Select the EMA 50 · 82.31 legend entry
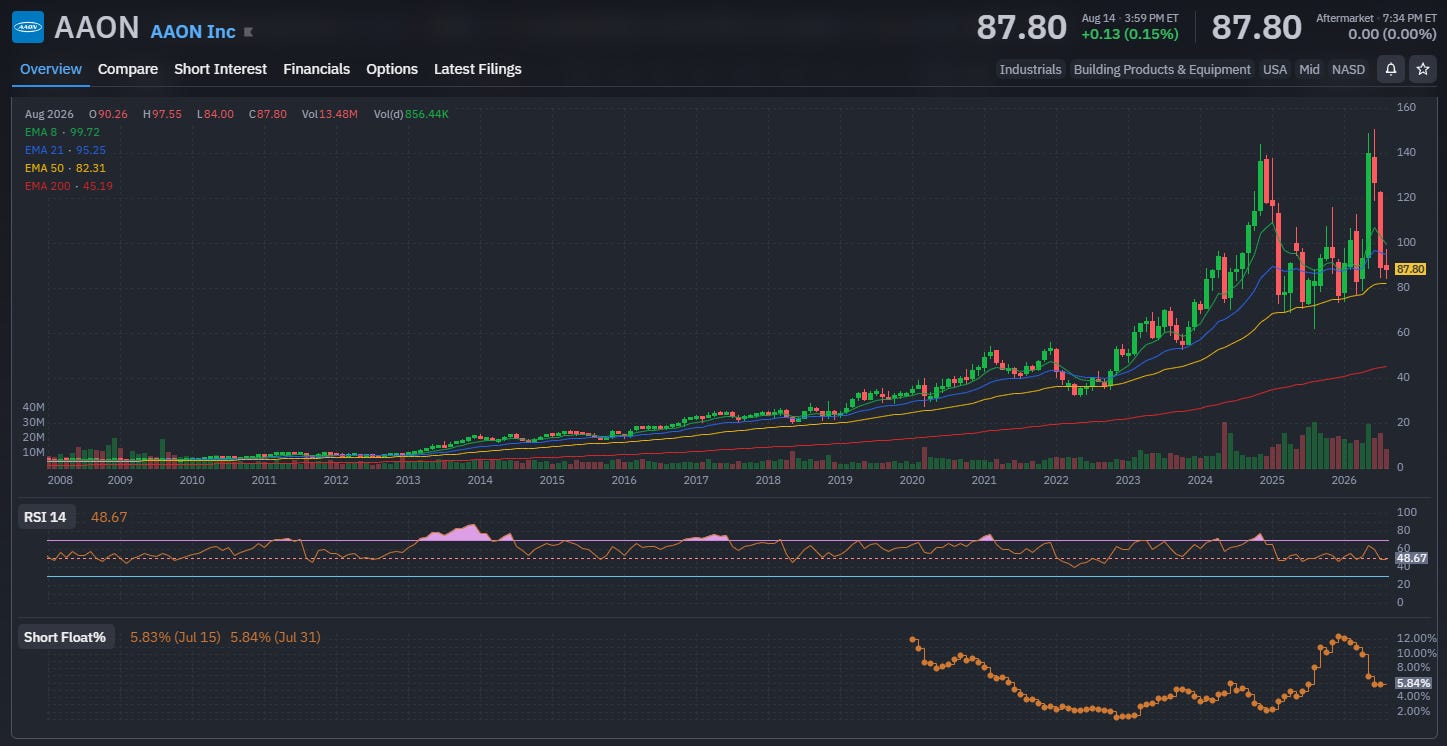1447x746 pixels. point(65,168)
